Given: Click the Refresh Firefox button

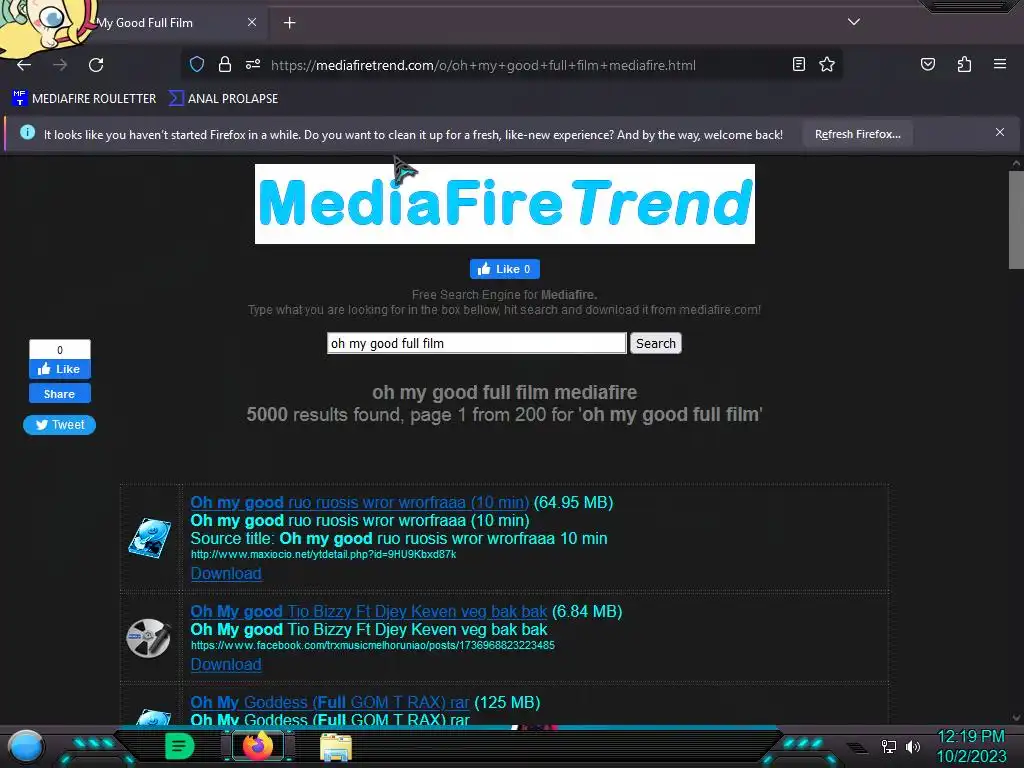Looking at the screenshot, I should coord(857,135).
